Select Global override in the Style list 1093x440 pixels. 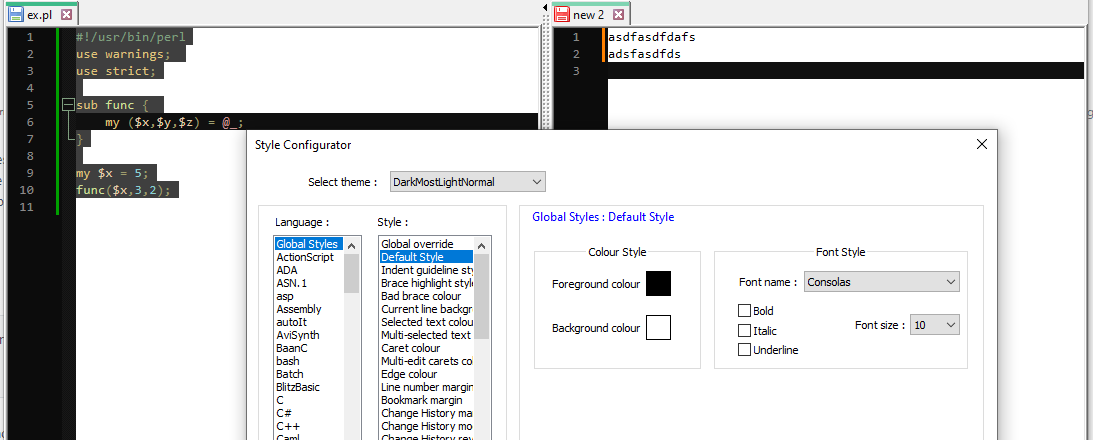(x=417, y=244)
